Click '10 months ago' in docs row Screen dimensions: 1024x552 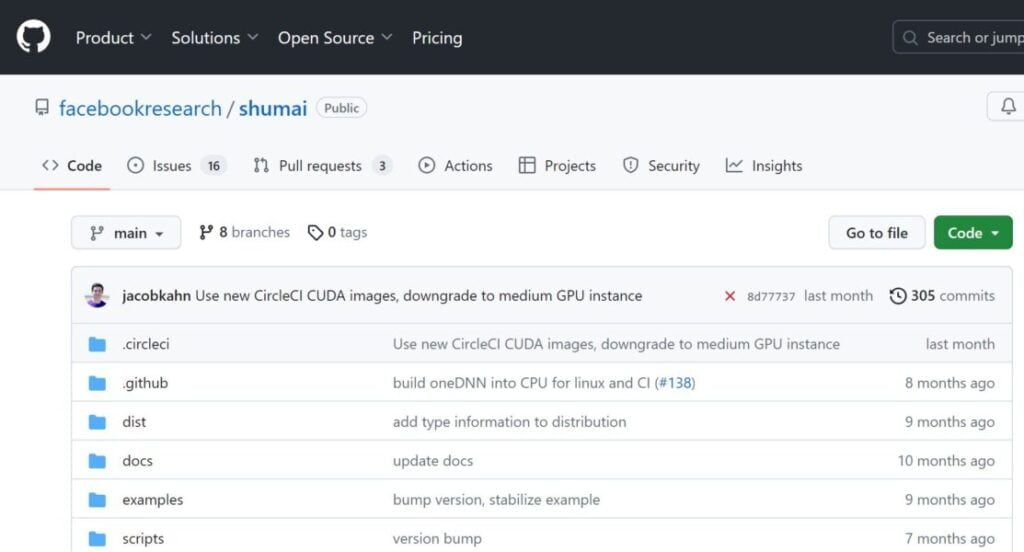946,461
